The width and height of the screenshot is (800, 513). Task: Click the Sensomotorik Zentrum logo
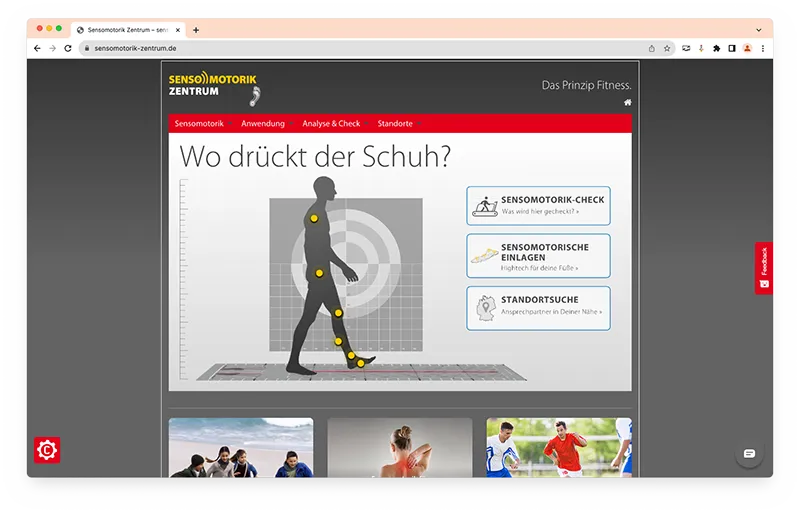pos(214,88)
